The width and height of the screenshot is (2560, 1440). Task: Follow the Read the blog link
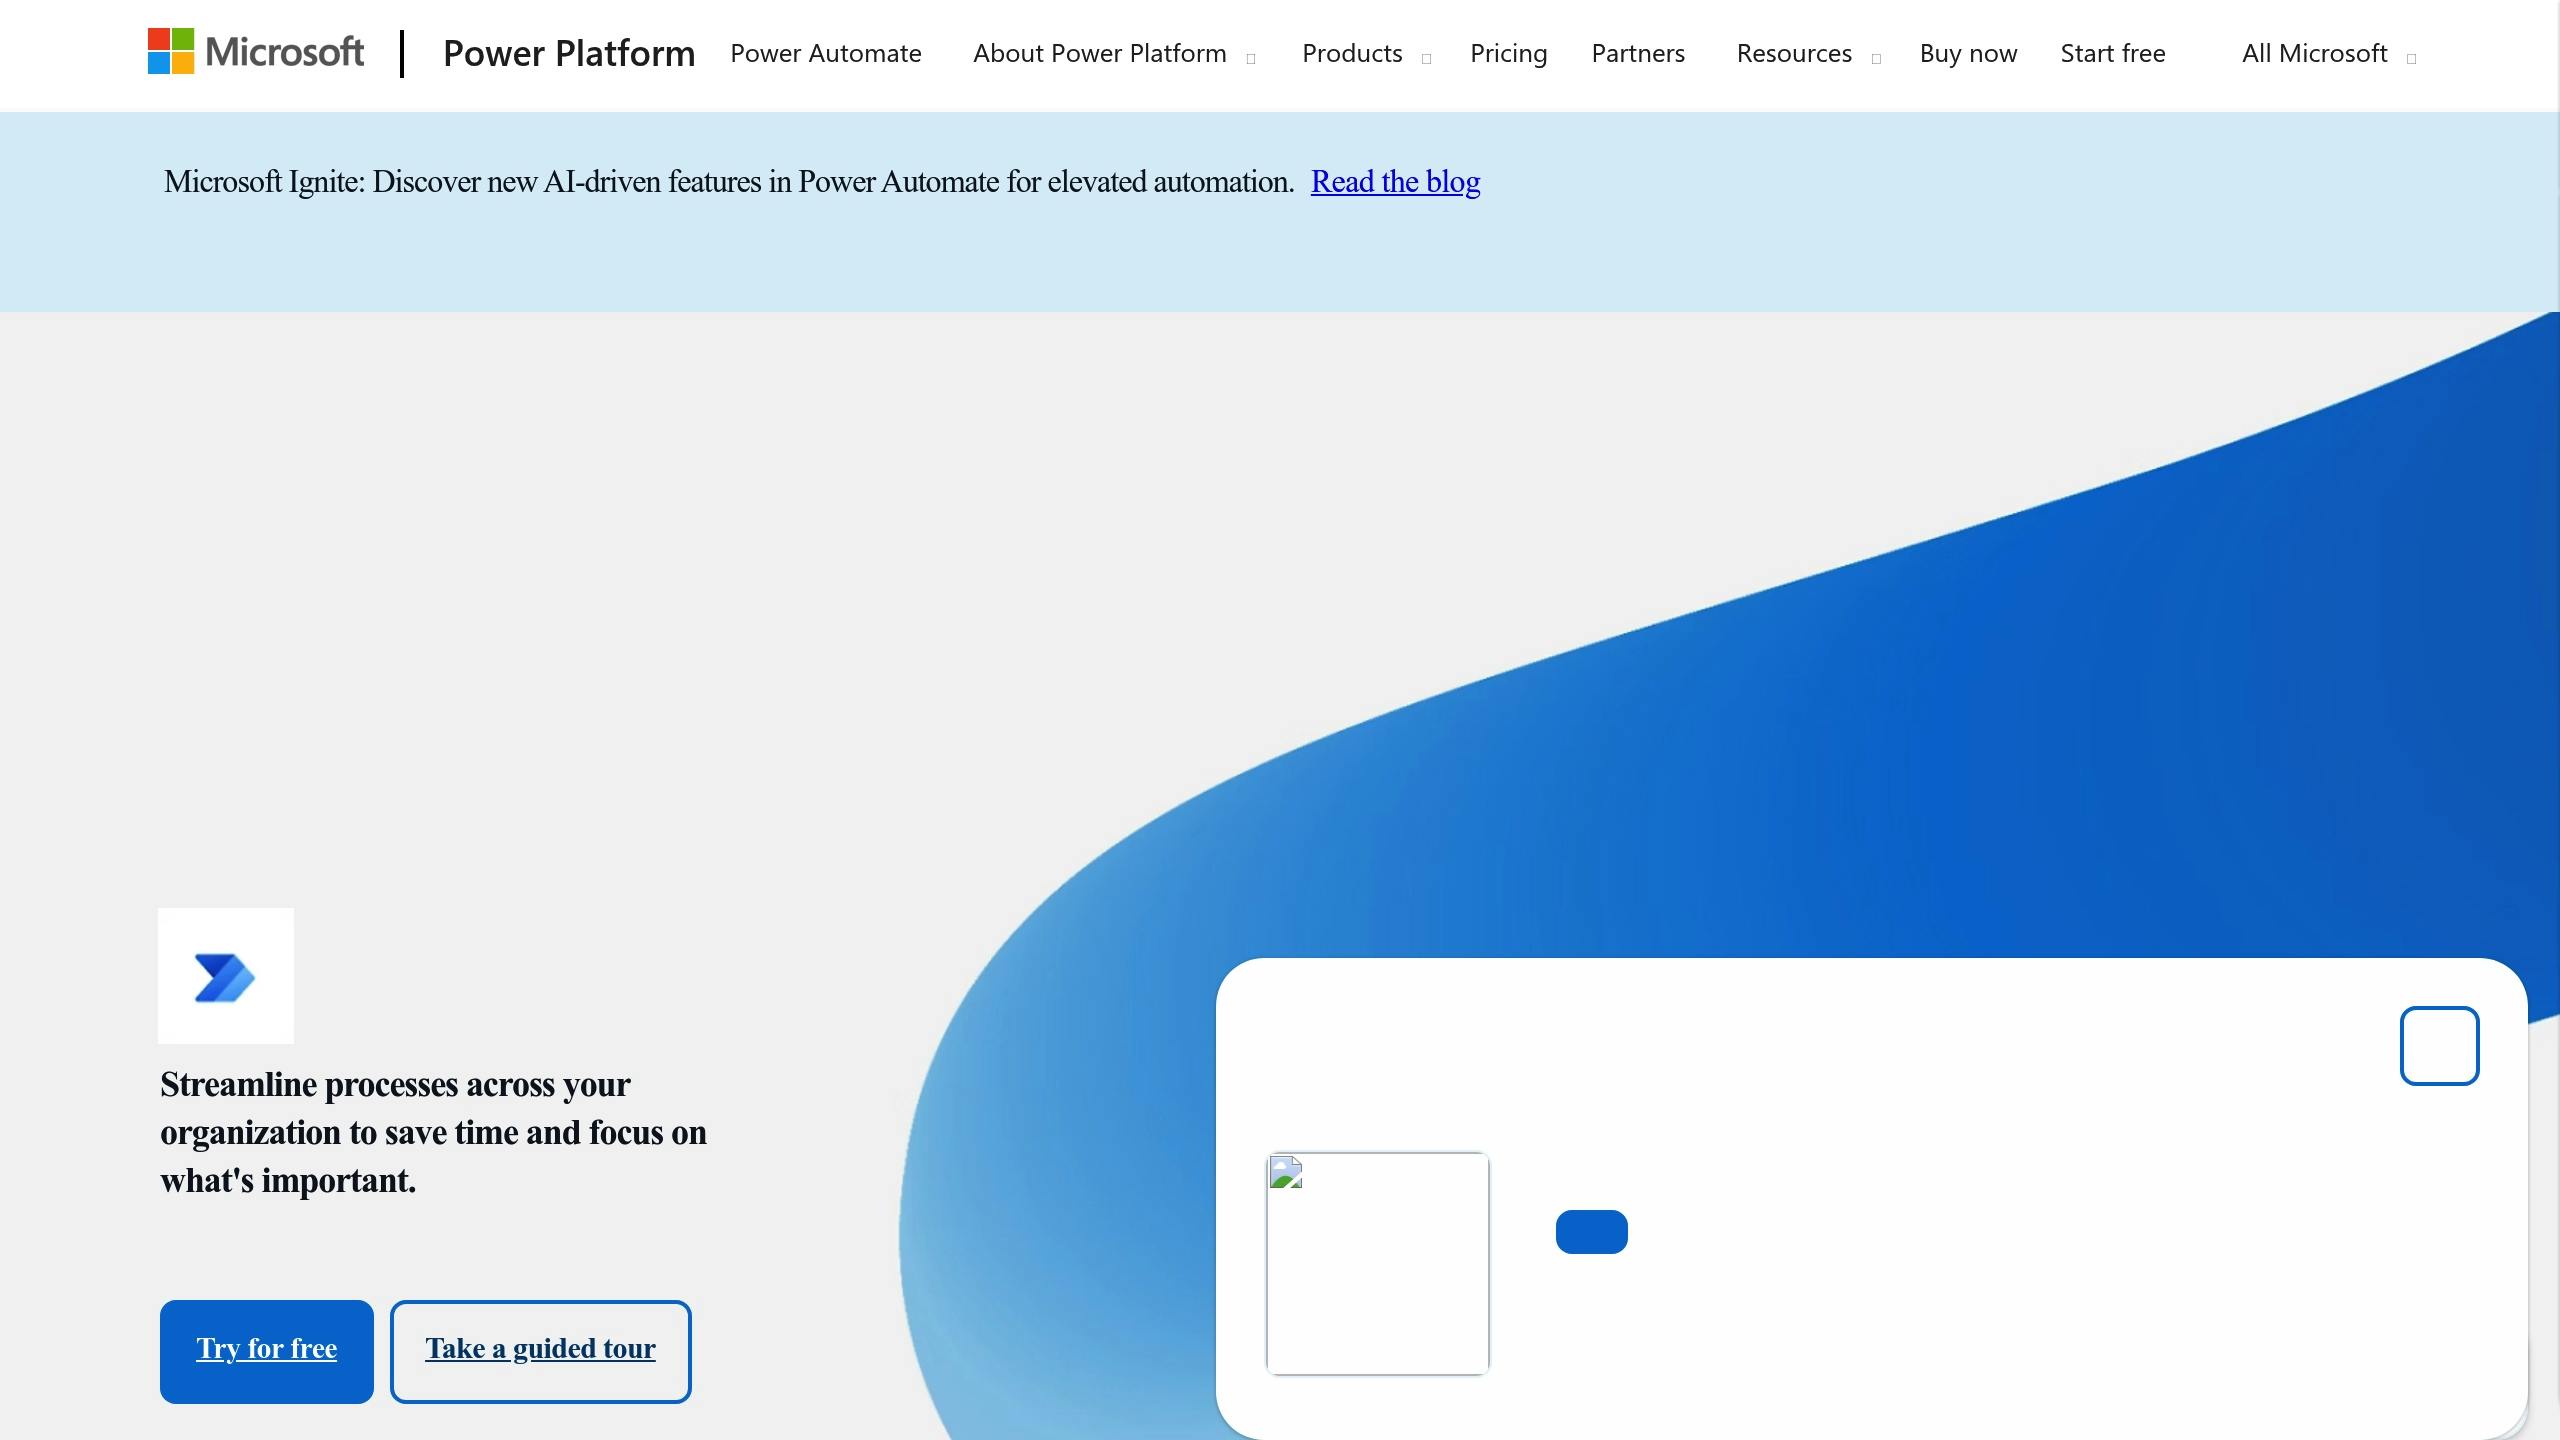coord(1395,181)
